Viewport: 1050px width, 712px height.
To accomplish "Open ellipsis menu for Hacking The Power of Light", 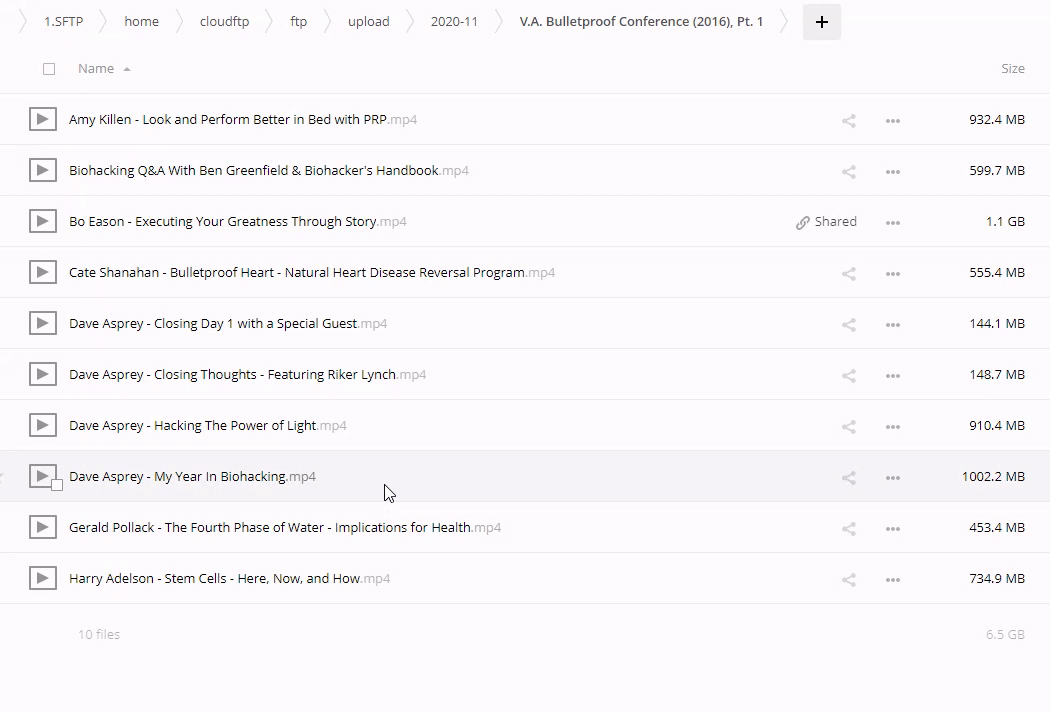I will click(892, 427).
